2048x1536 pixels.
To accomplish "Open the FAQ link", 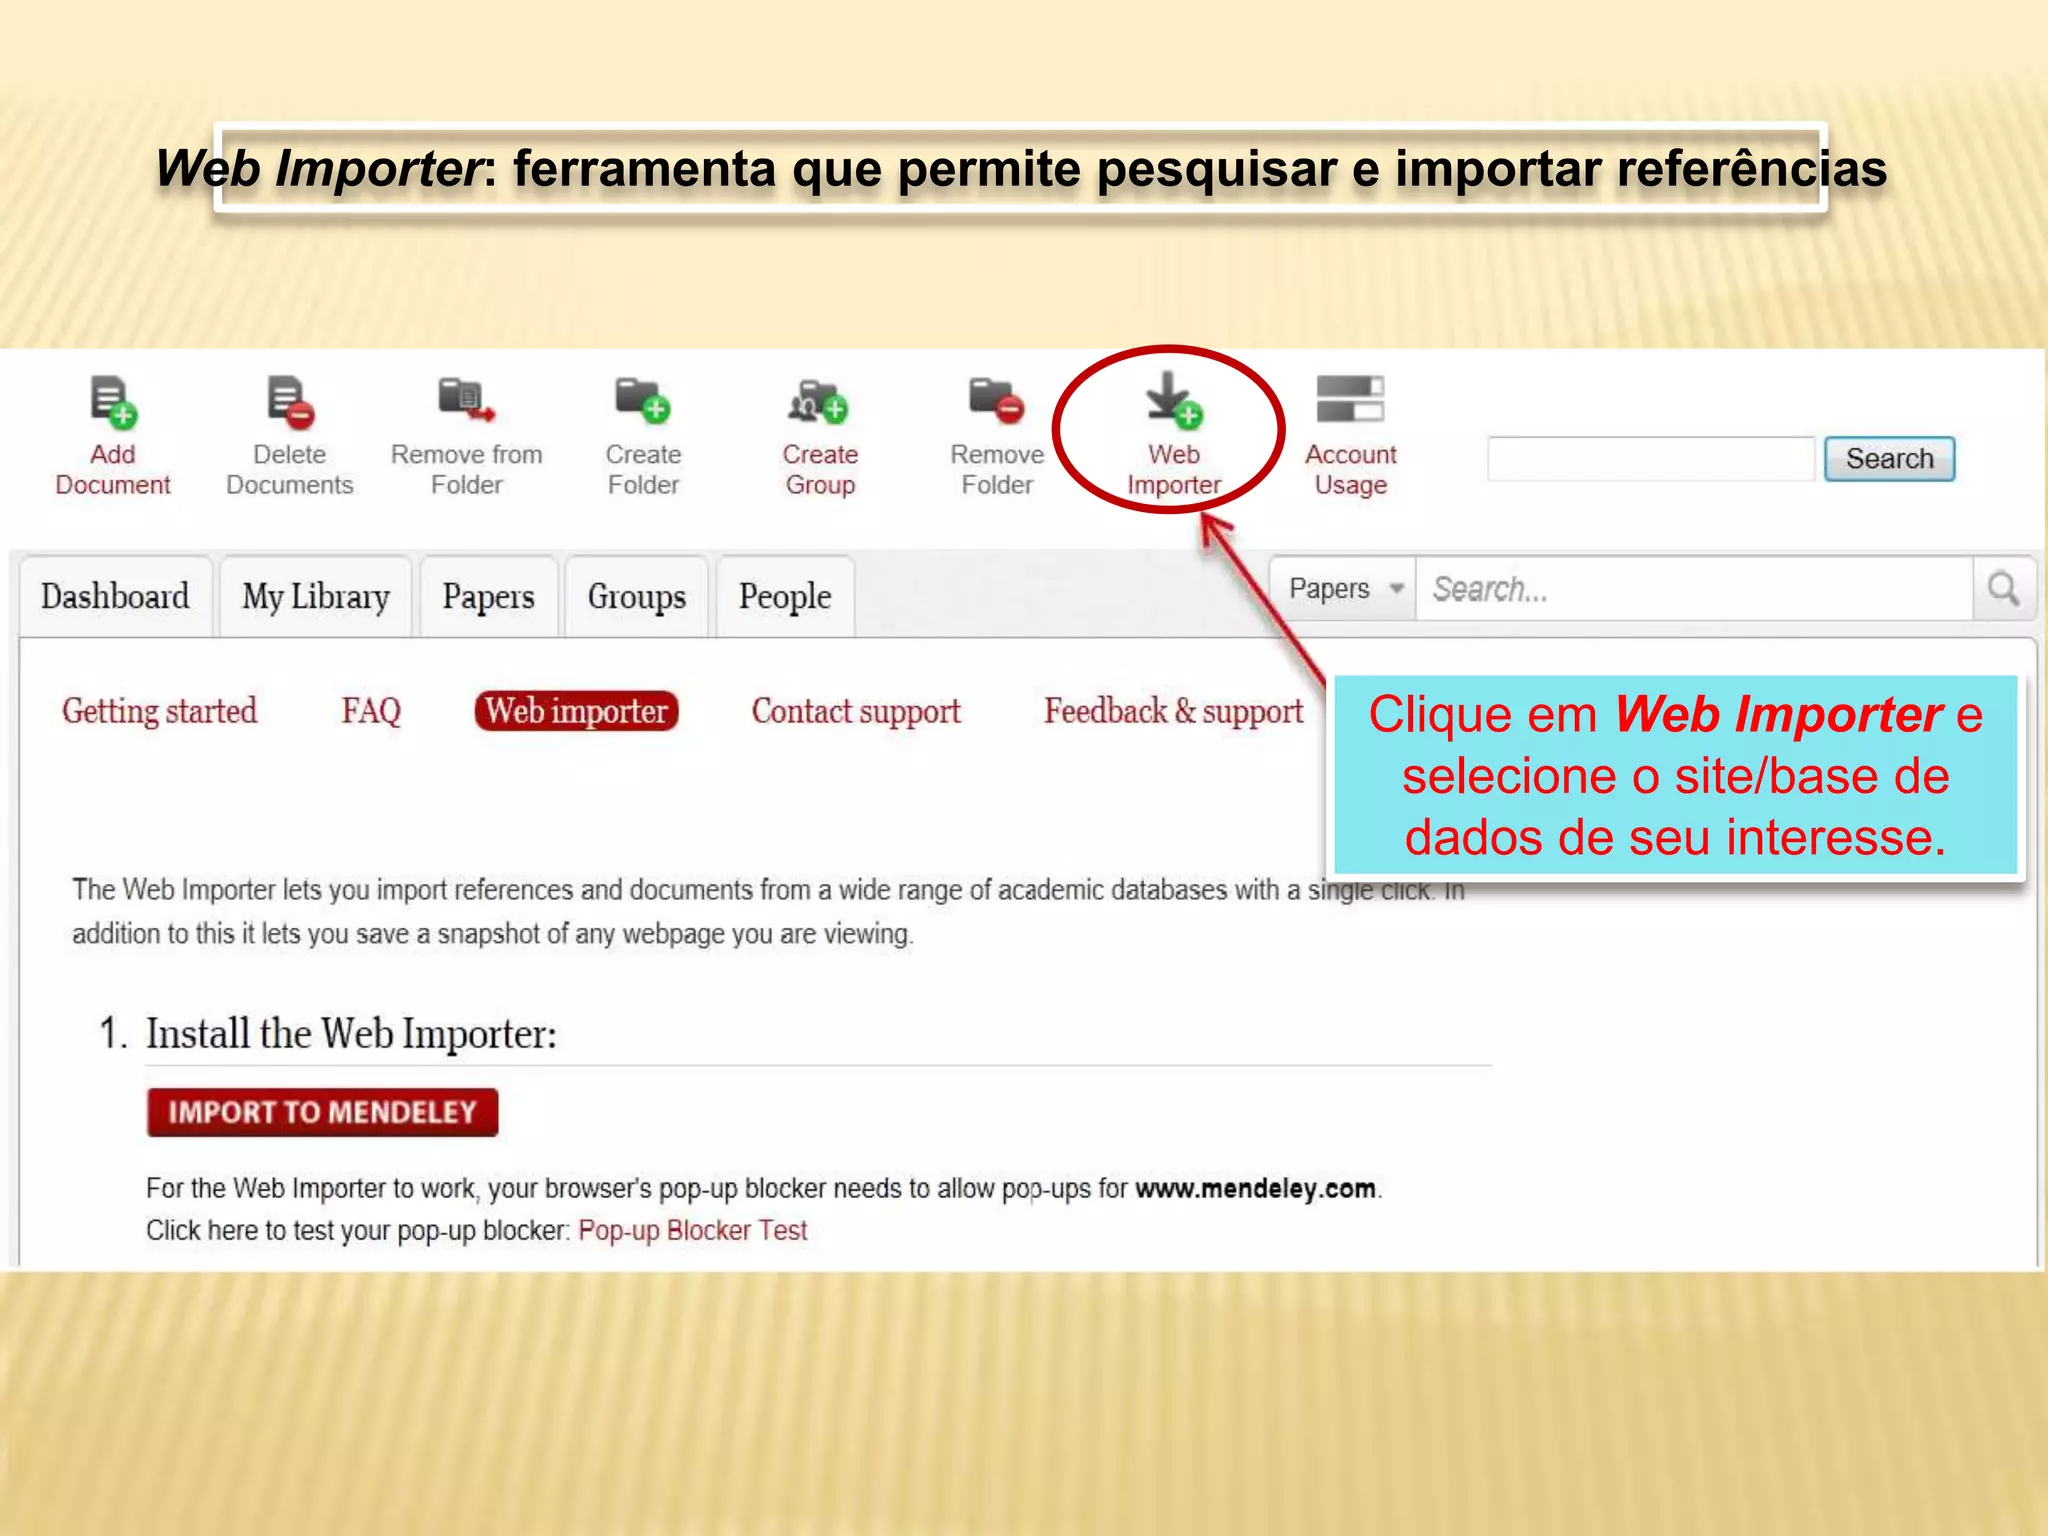I will click(371, 711).
